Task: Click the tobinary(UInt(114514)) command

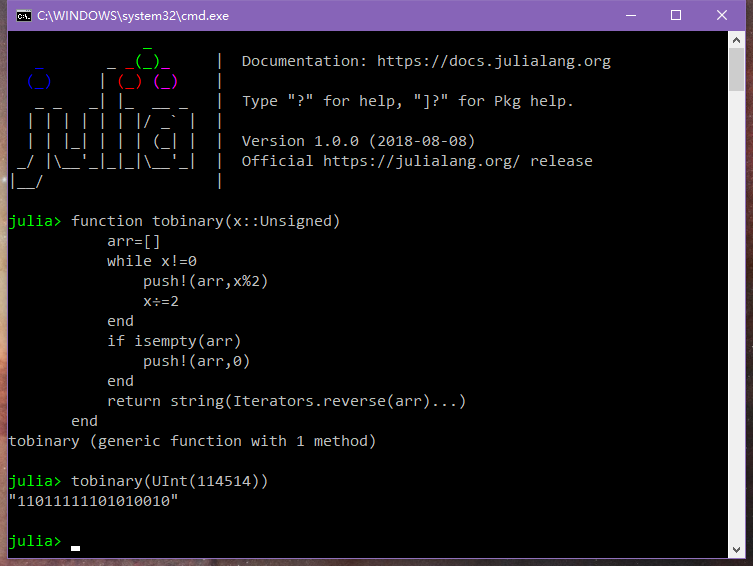Action: [170, 481]
